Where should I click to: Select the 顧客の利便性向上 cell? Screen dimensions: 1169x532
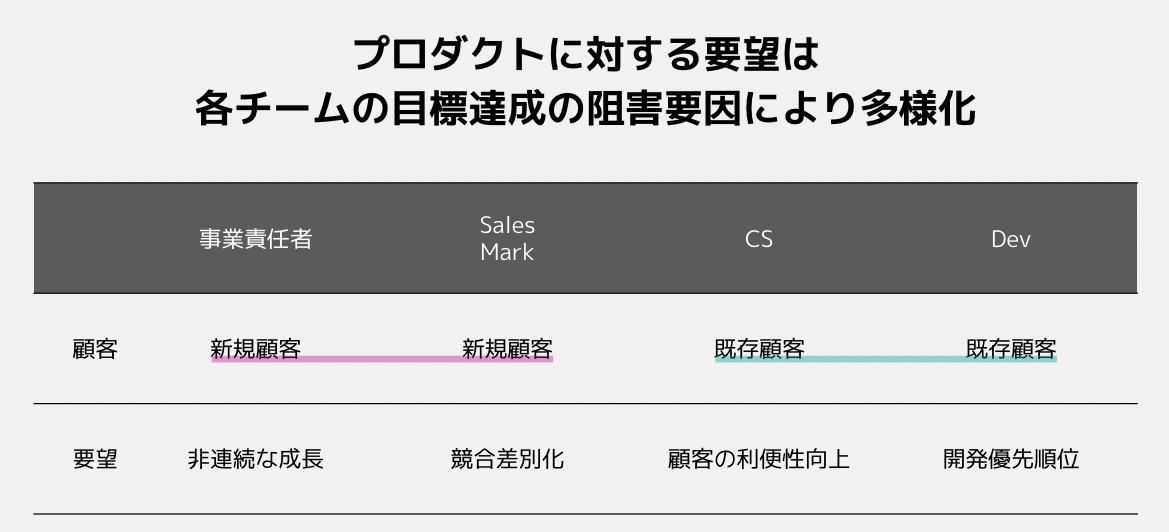pos(759,458)
